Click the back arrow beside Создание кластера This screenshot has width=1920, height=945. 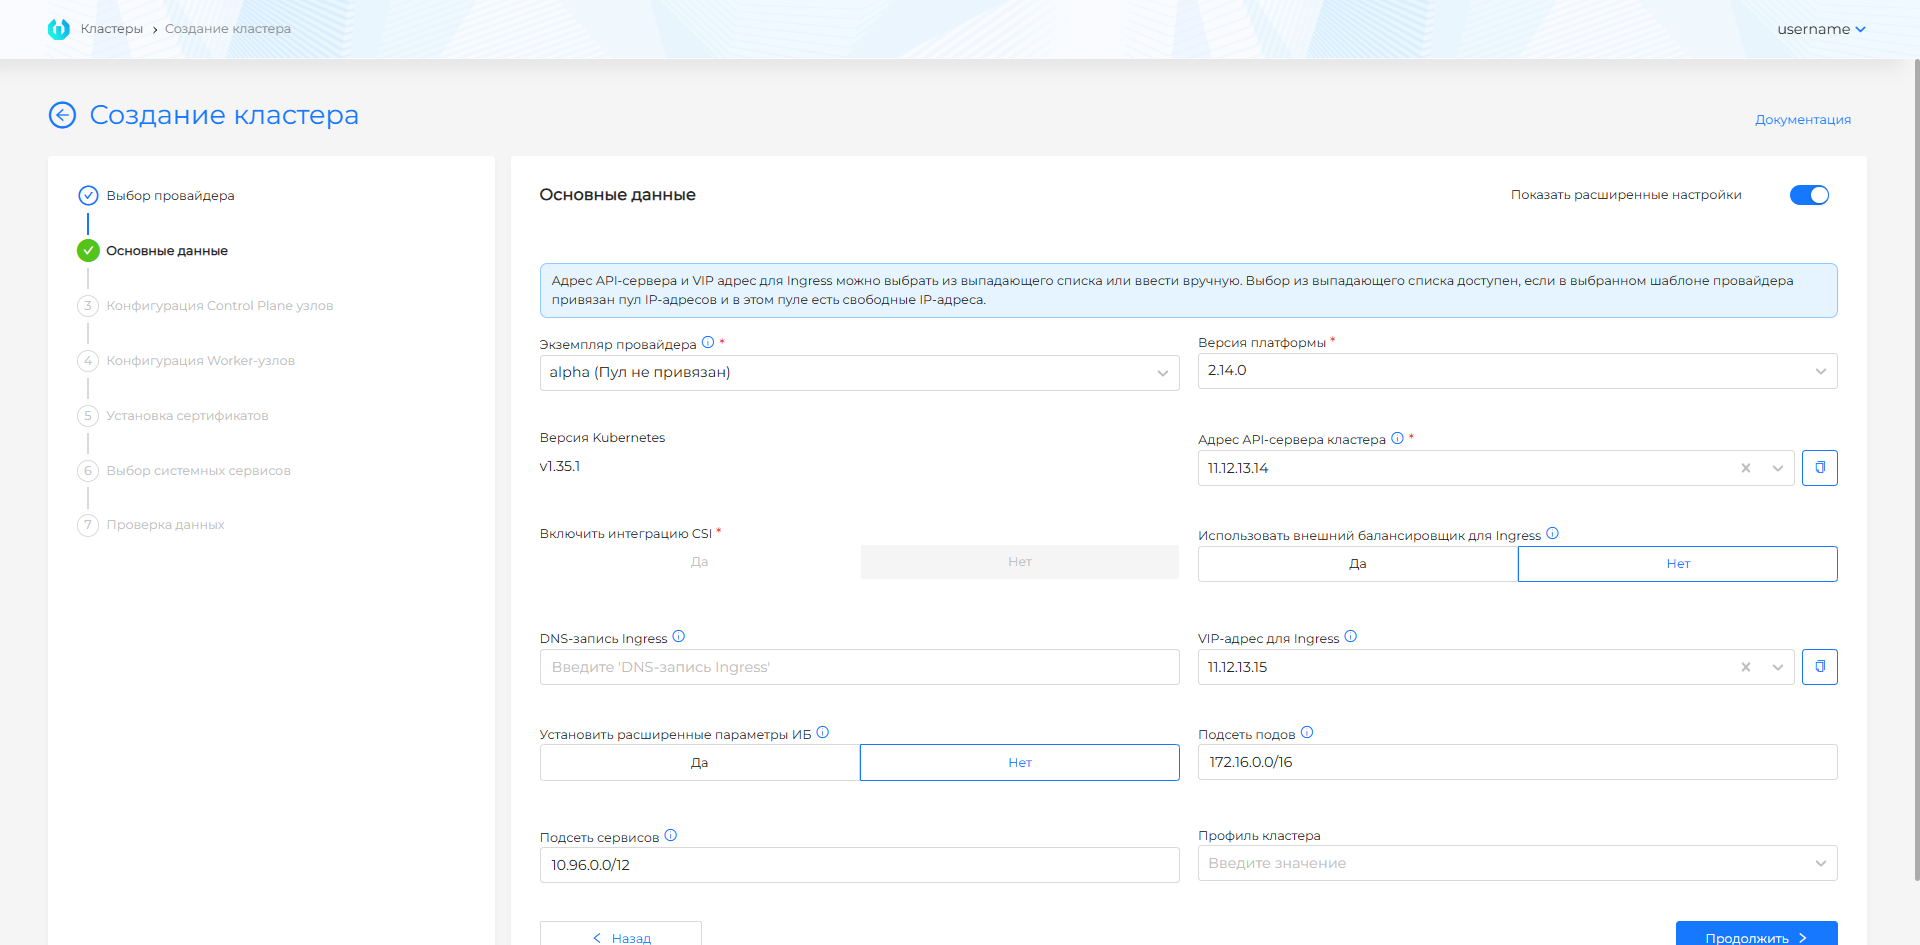click(x=63, y=115)
